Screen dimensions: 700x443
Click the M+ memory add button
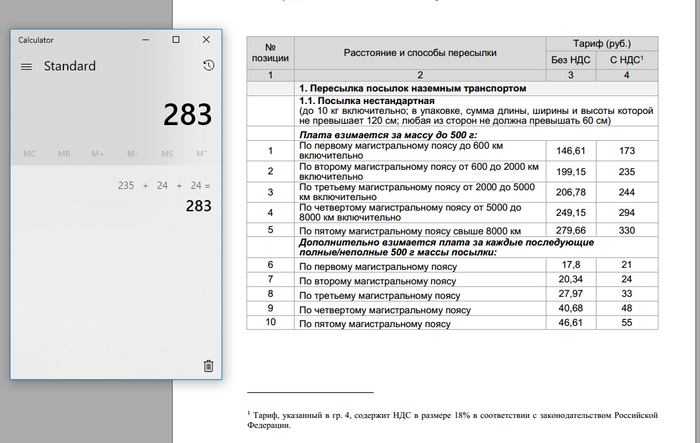98,154
